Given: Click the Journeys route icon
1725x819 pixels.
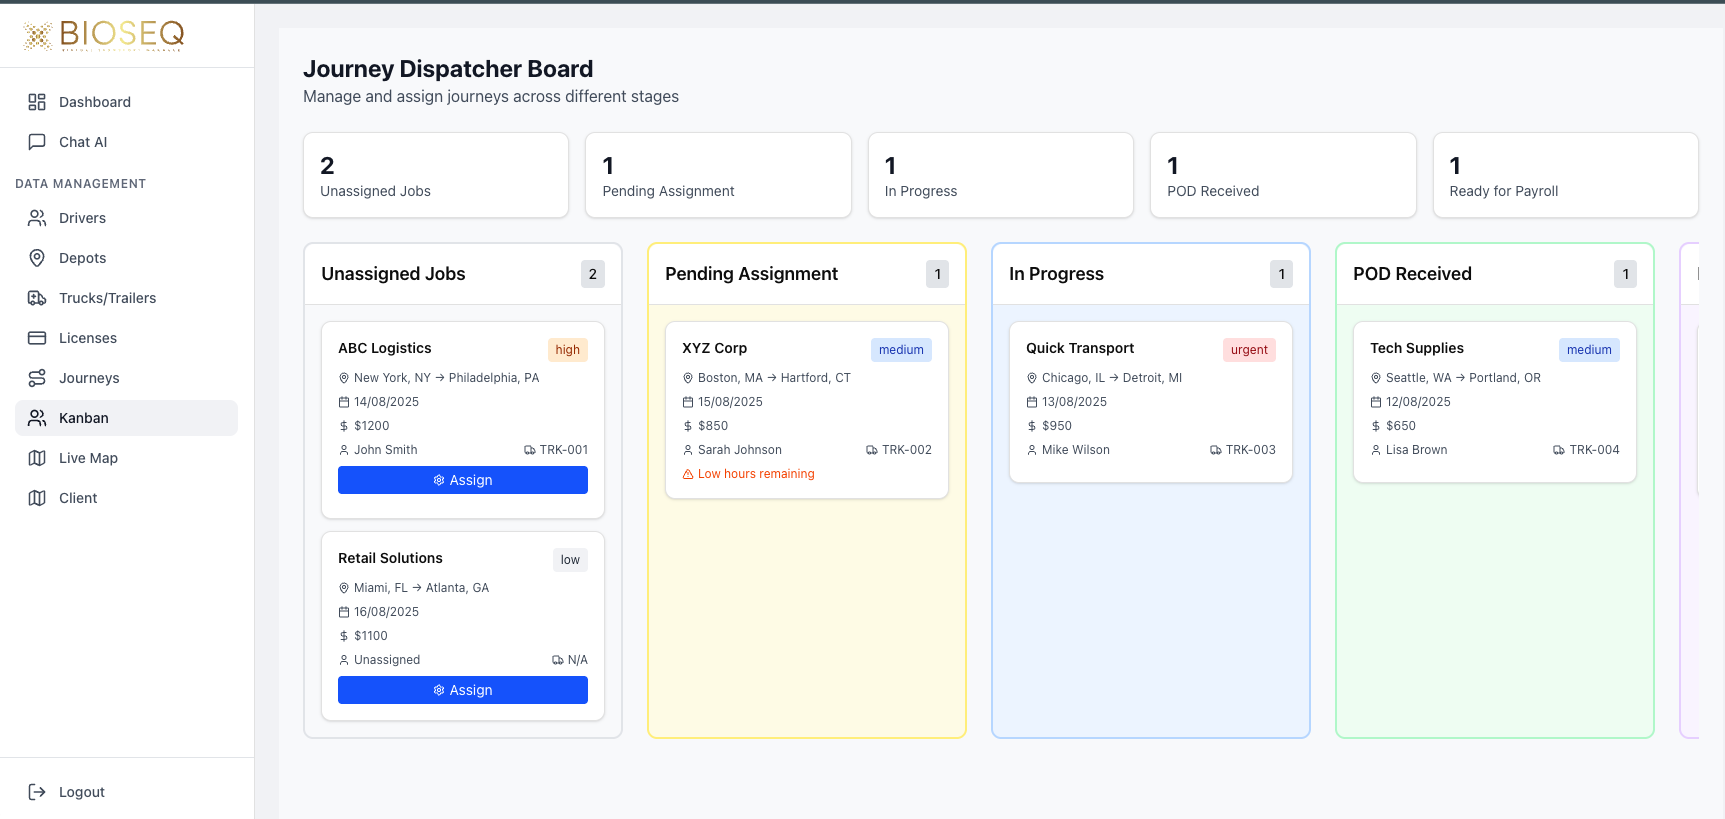Looking at the screenshot, I should (37, 378).
